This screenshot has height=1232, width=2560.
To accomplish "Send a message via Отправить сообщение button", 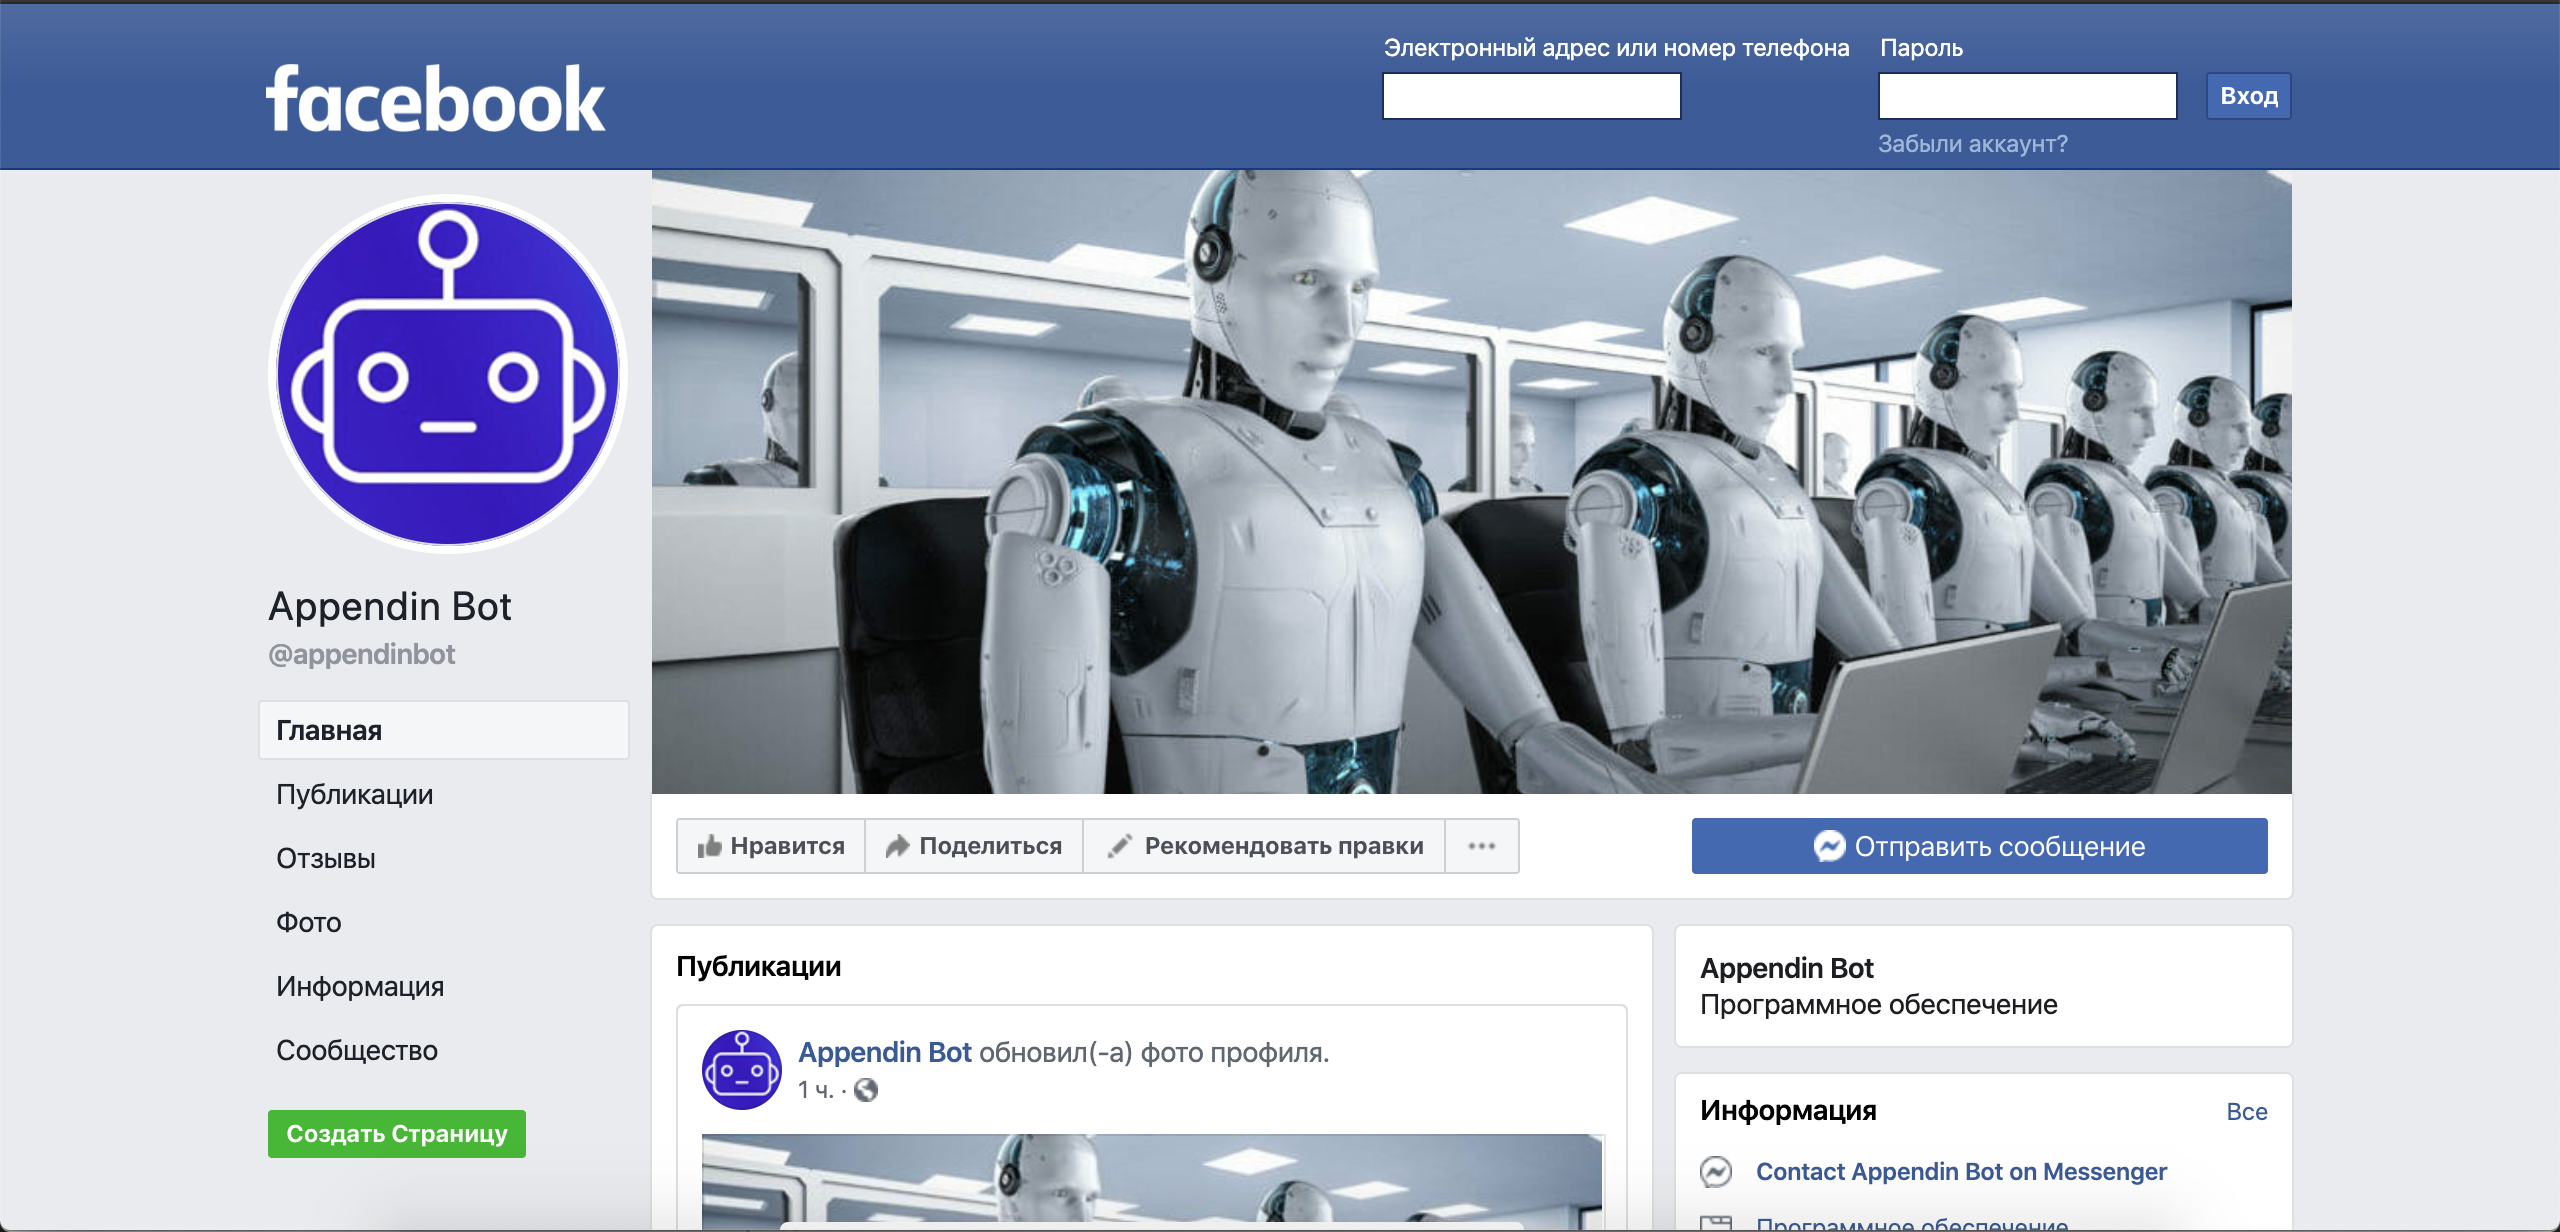I will [1979, 846].
